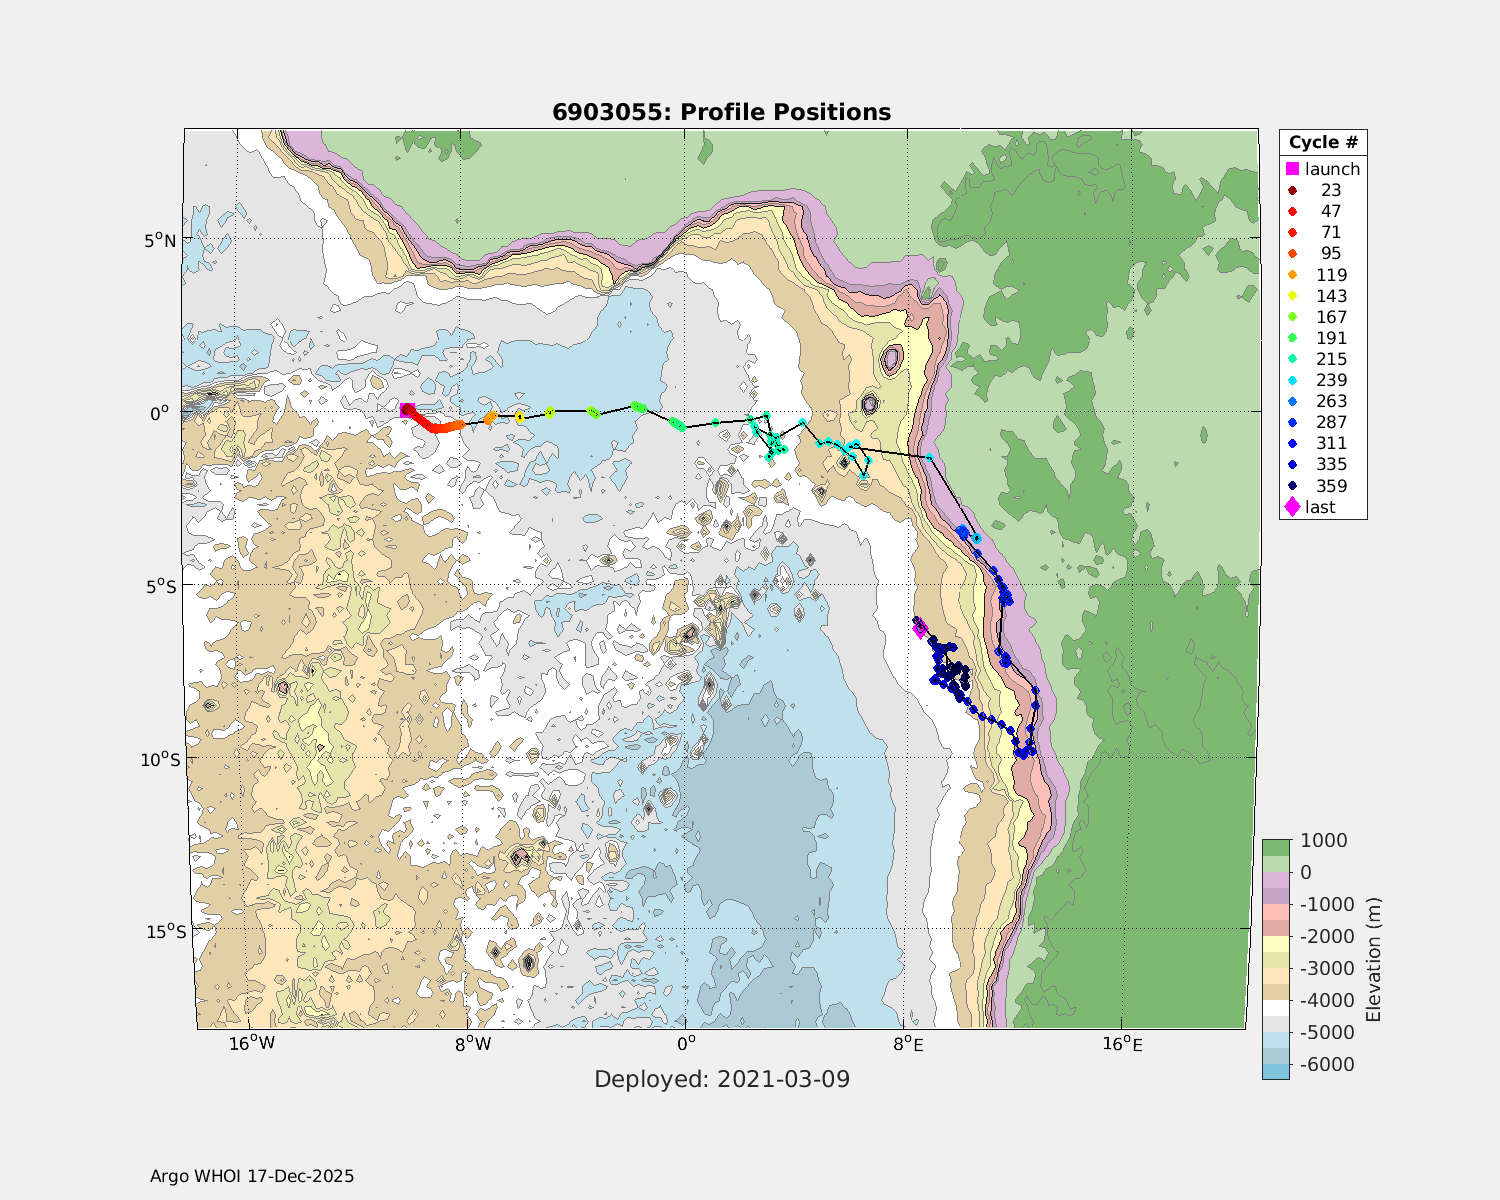The width and height of the screenshot is (1500, 1200).
Task: Click the magenta launch square in the legend
Action: click(1292, 169)
